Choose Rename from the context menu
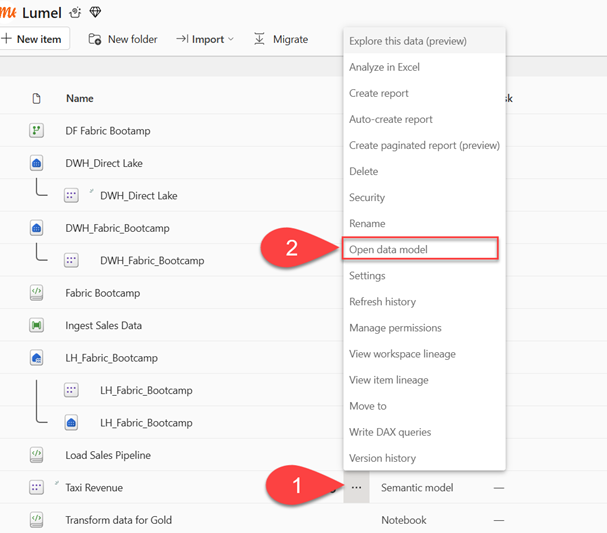 click(x=424, y=223)
